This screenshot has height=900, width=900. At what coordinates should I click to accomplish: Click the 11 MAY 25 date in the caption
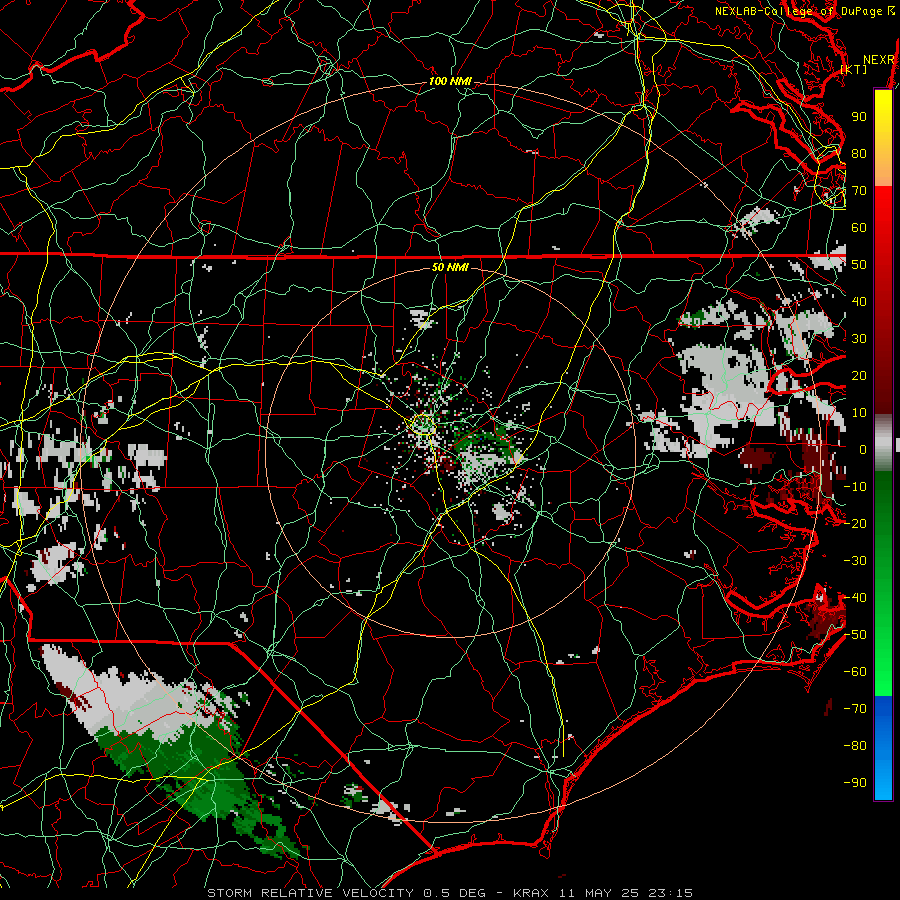598,893
